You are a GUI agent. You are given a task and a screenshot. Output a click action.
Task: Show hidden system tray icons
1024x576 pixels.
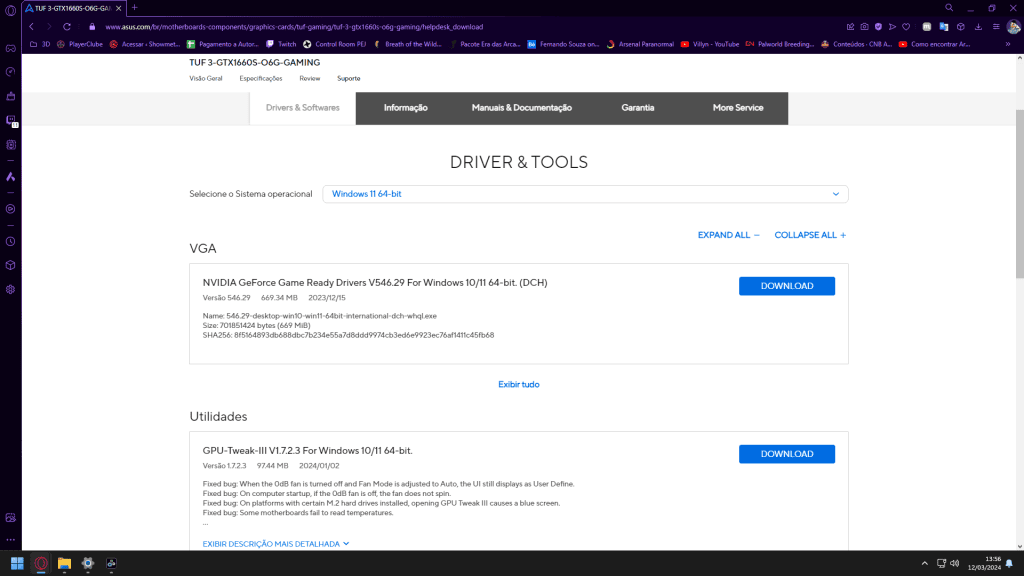point(924,564)
